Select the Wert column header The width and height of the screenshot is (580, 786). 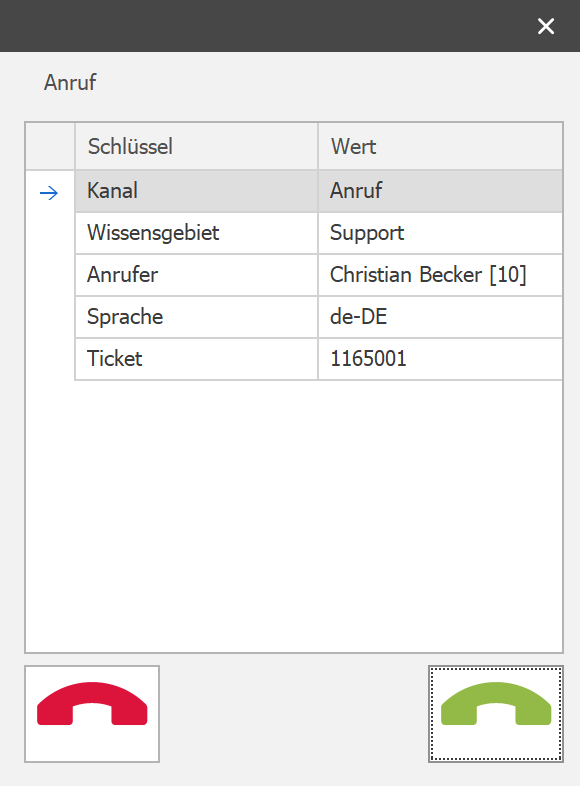(x=440, y=146)
